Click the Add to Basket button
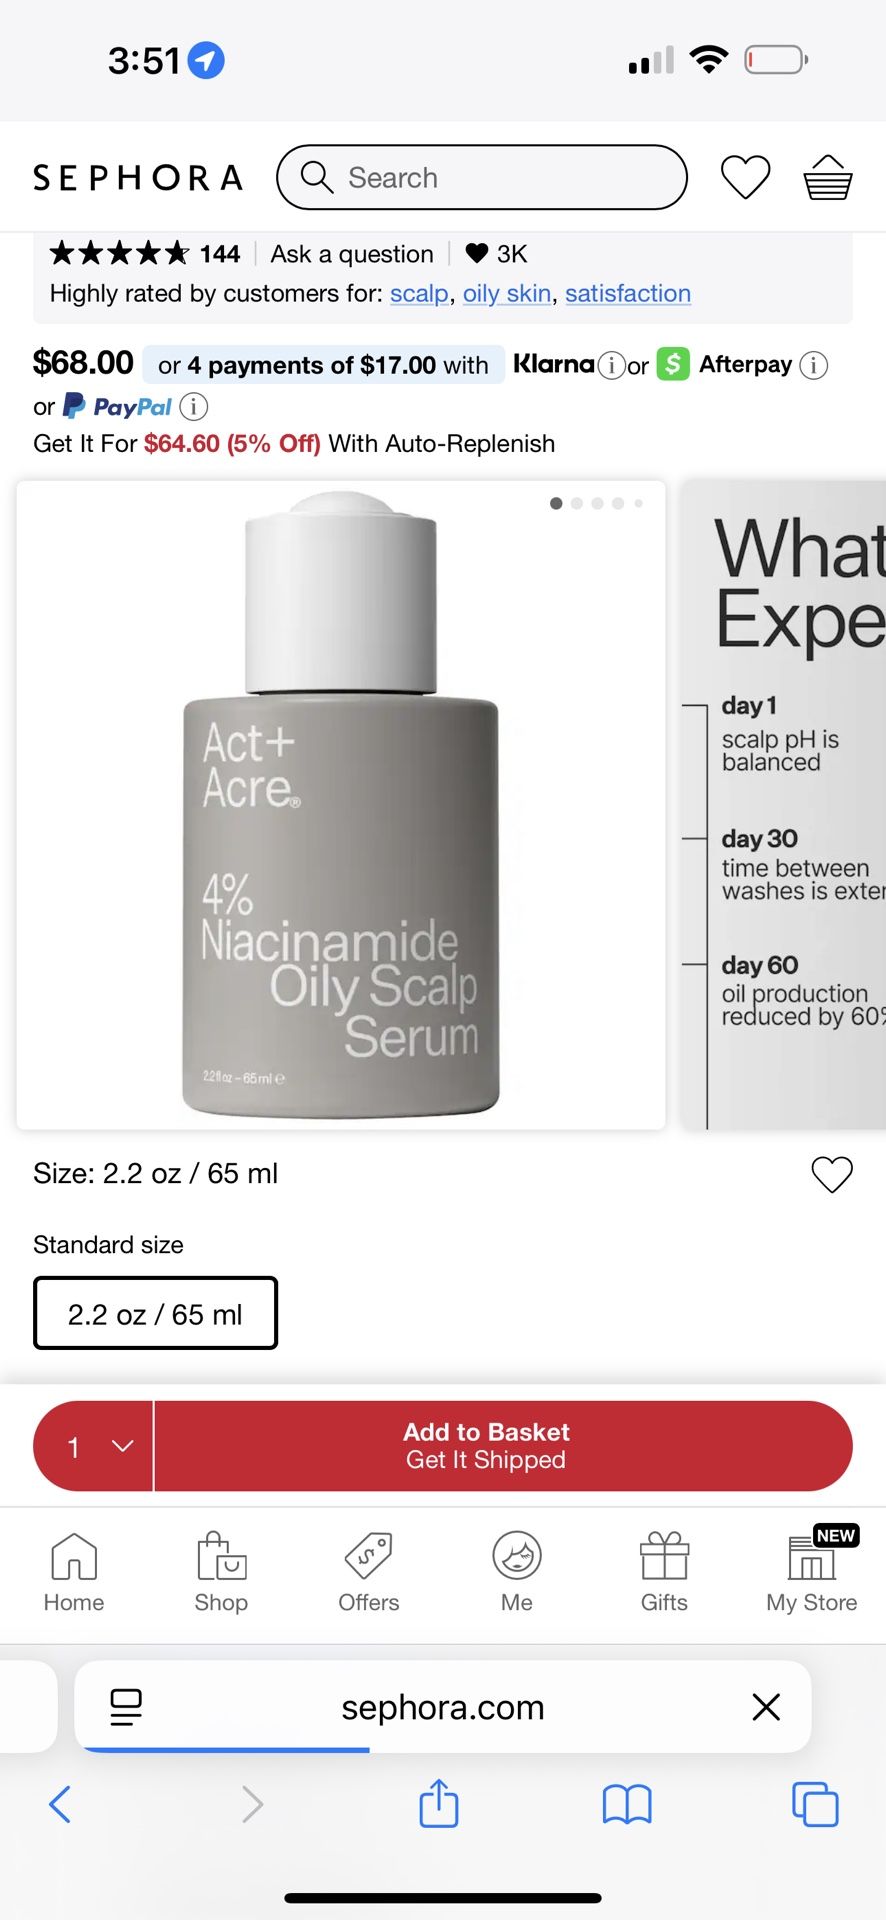 (503, 1446)
